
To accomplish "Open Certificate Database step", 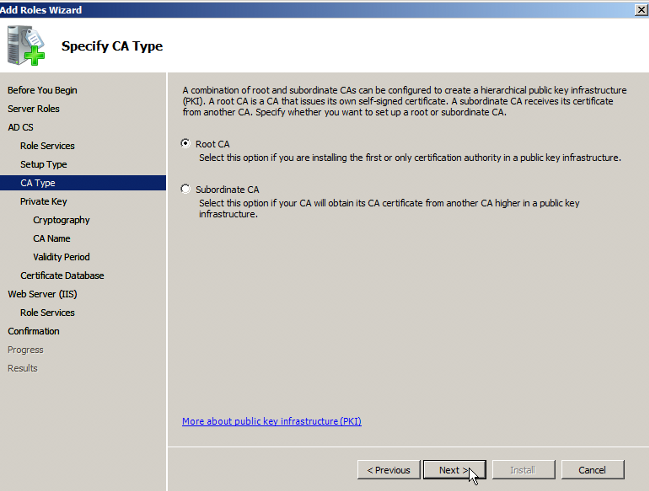I will [62, 275].
